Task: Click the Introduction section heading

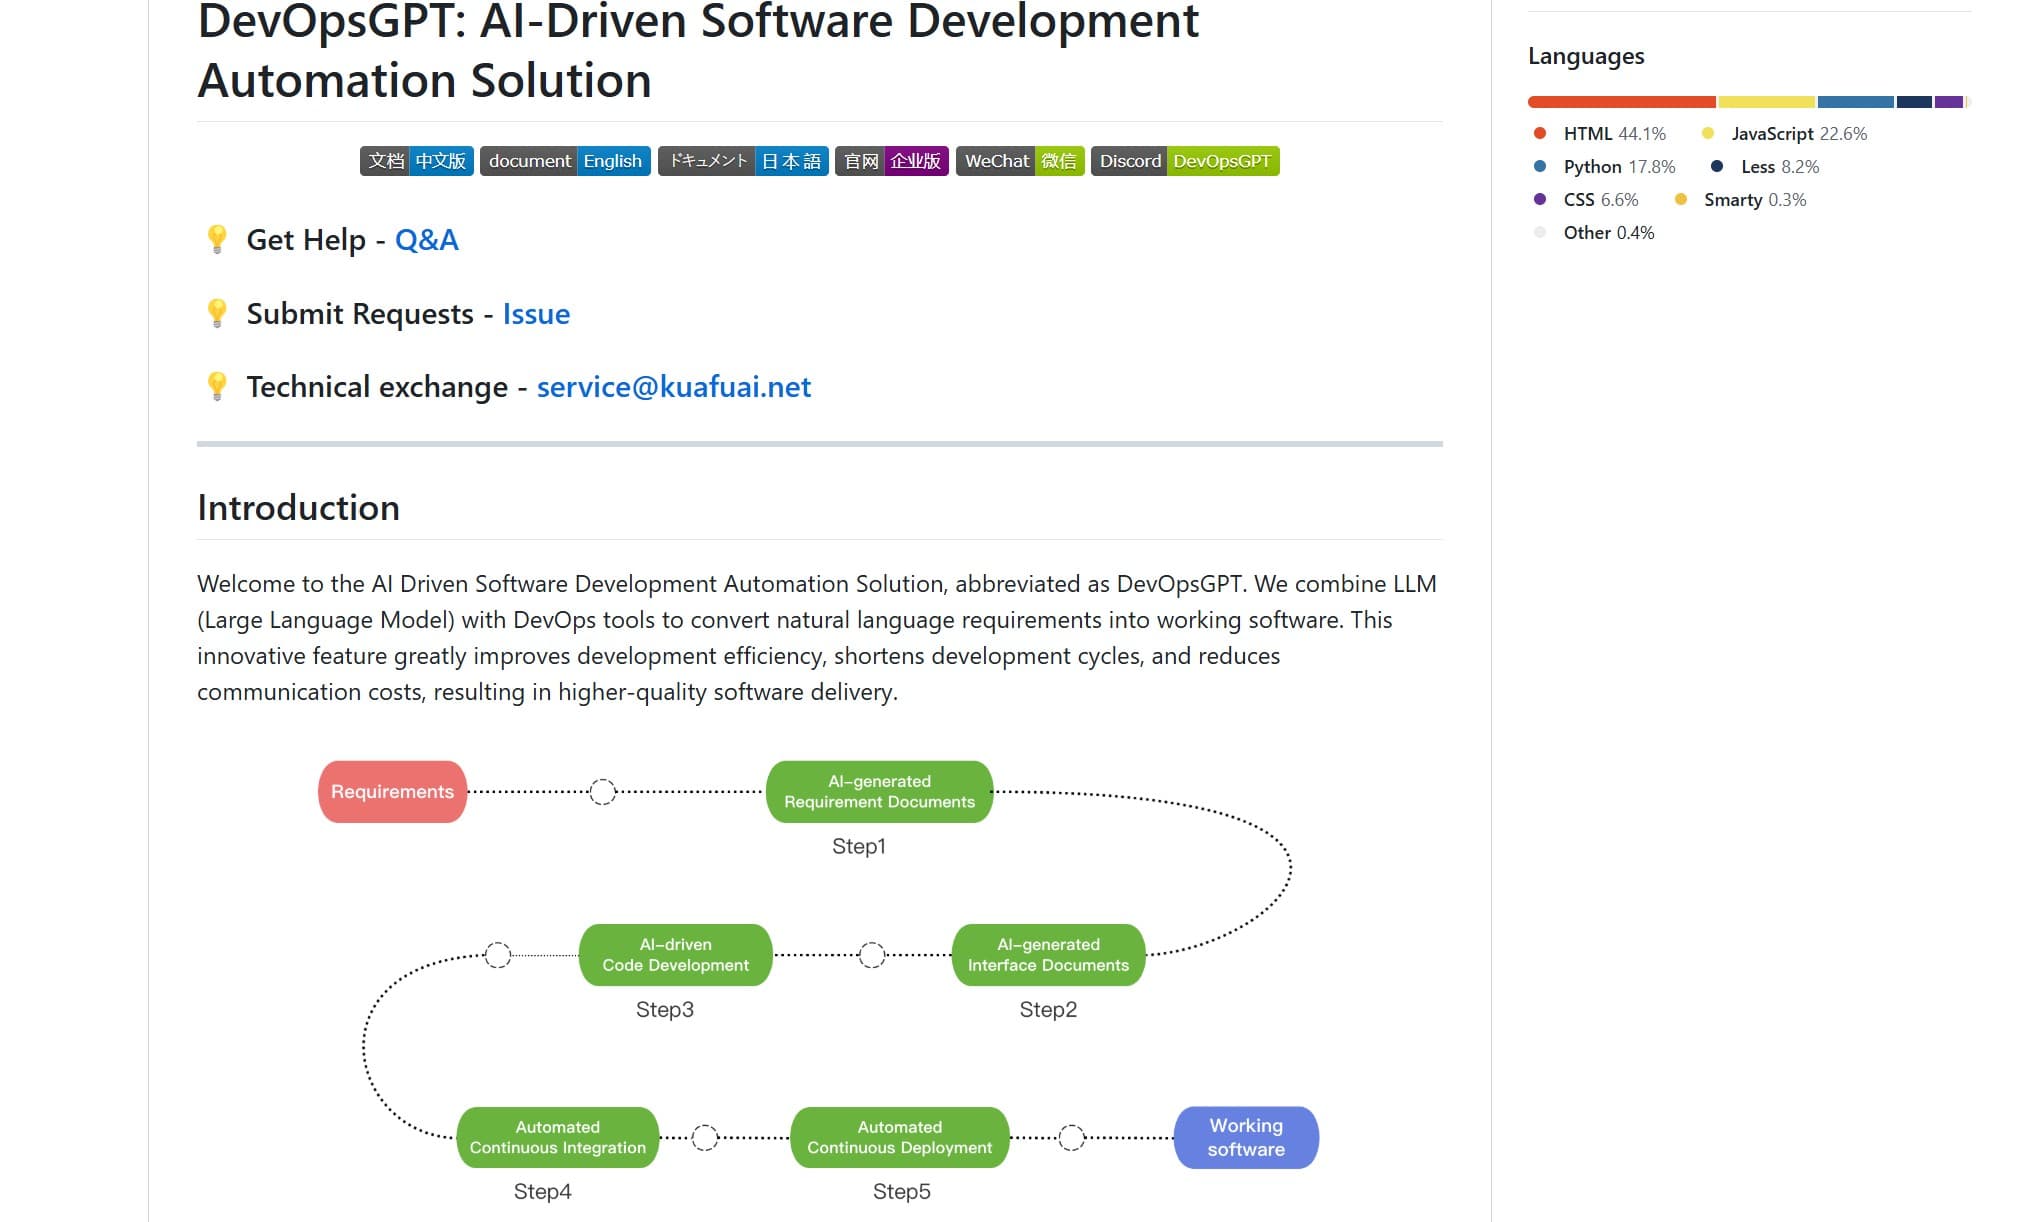Action: tap(299, 508)
